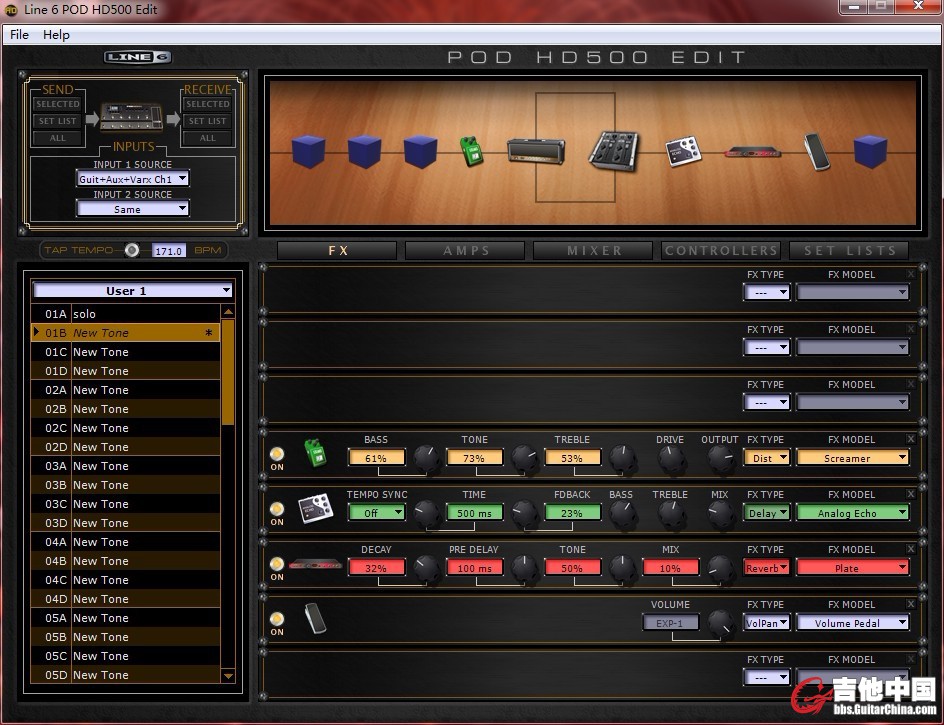Select the red reverb rack unit in chain
The height and width of the screenshot is (725, 944).
753,152
